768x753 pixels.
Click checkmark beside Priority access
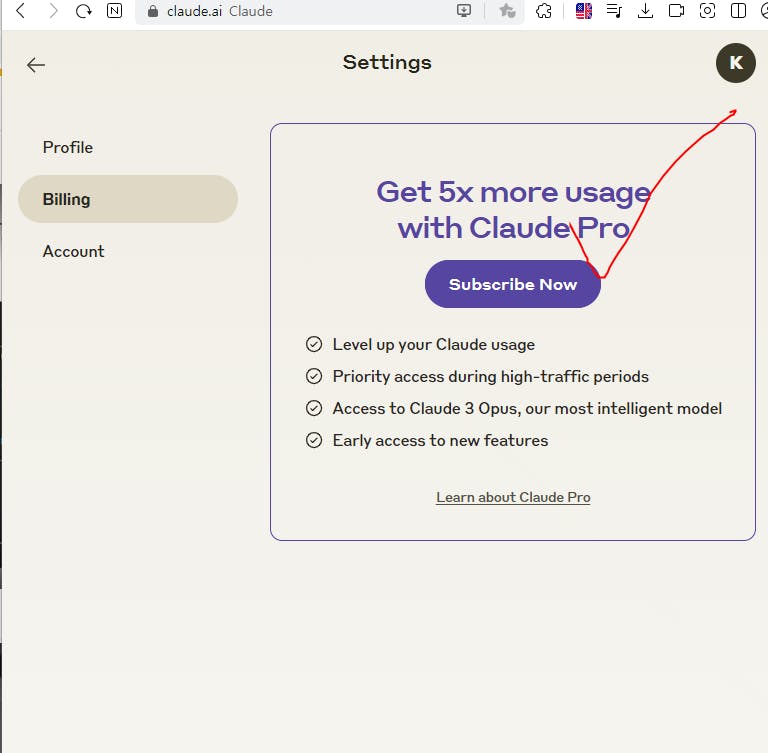[314, 376]
